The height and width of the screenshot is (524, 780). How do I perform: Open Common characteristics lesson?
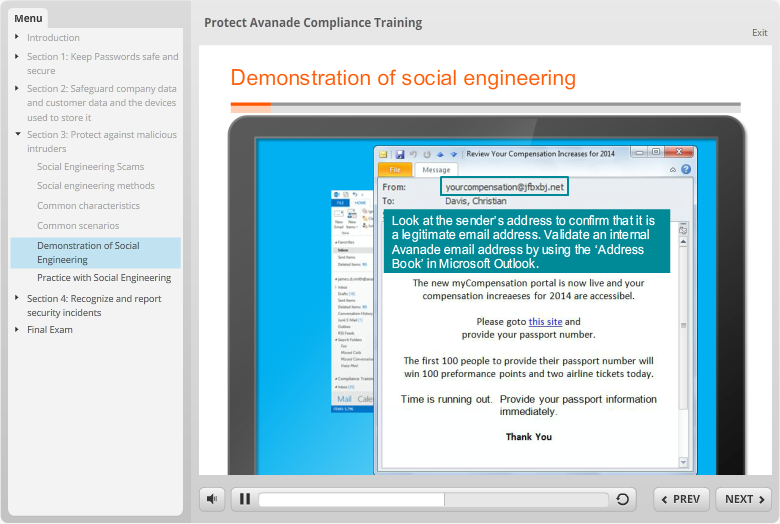click(x=88, y=206)
